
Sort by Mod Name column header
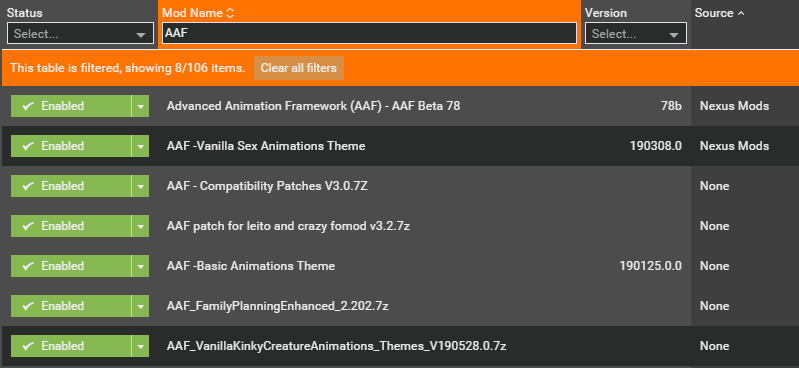tap(198, 13)
